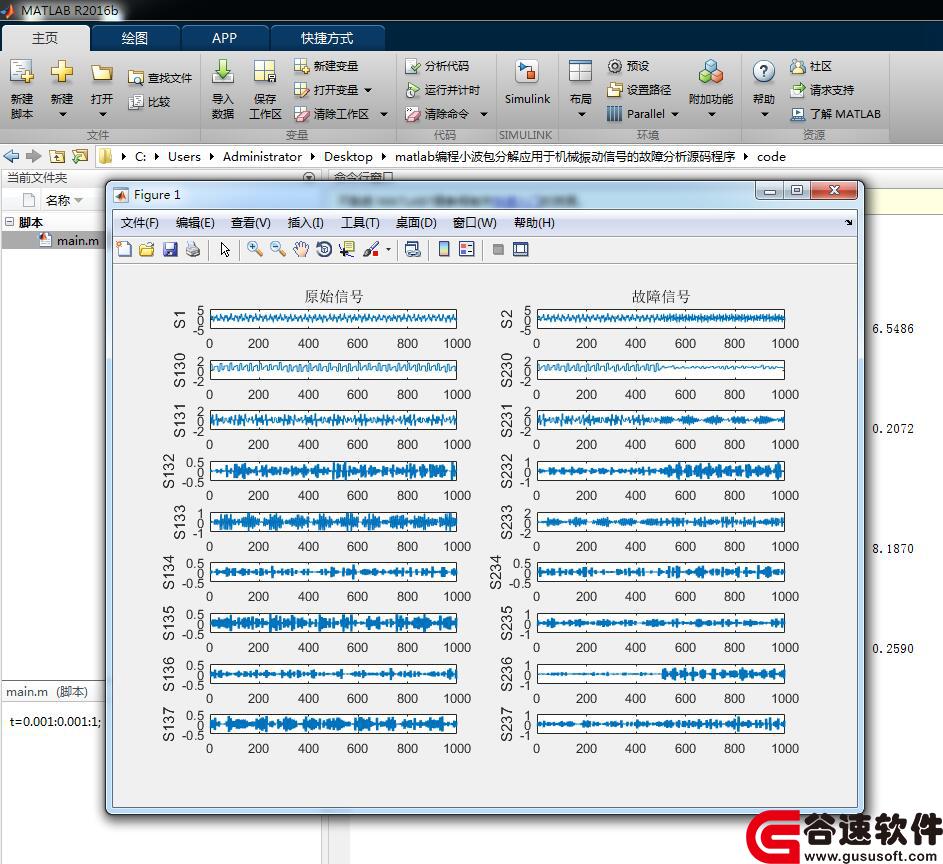Toggle Data Cursor tool in Figure 1
Viewport: 943px width, 864px height.
(347, 249)
